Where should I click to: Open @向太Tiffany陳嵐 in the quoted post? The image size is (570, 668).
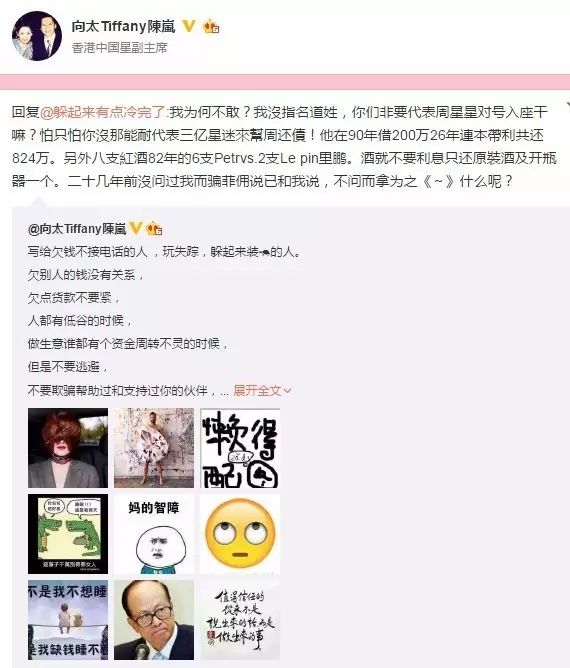pos(77,229)
